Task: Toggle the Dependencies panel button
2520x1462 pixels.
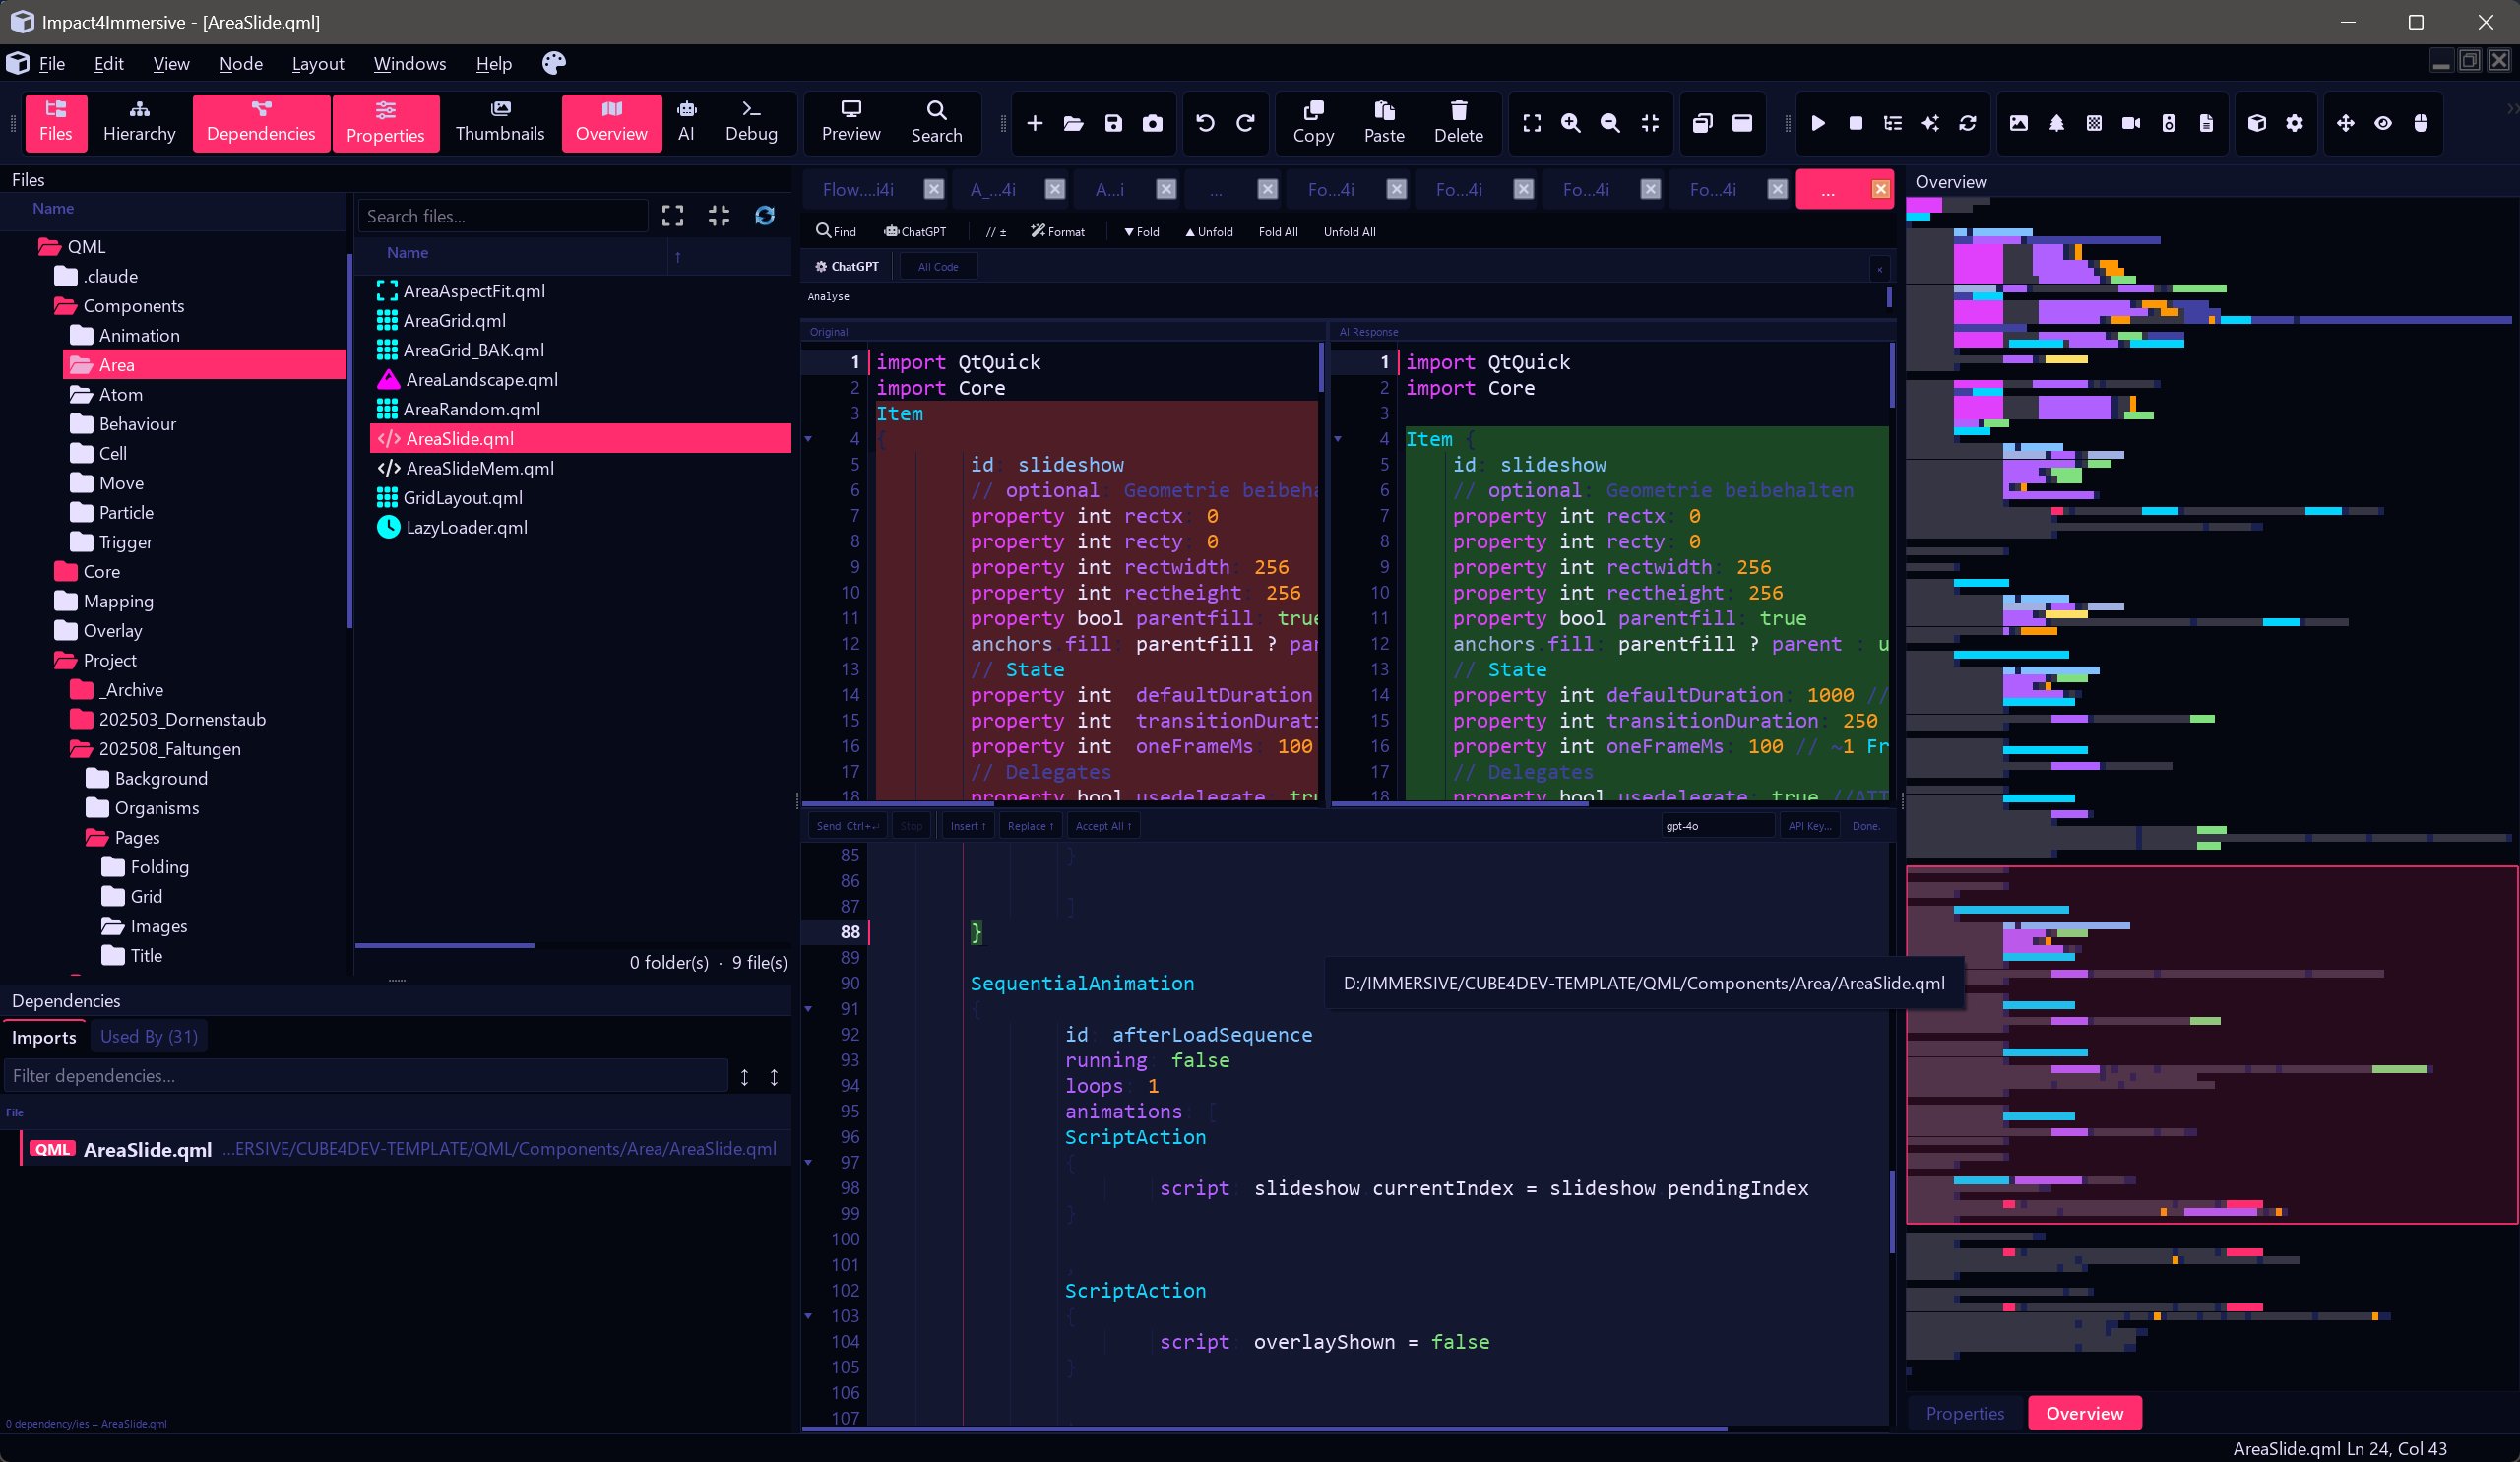Action: 261,123
